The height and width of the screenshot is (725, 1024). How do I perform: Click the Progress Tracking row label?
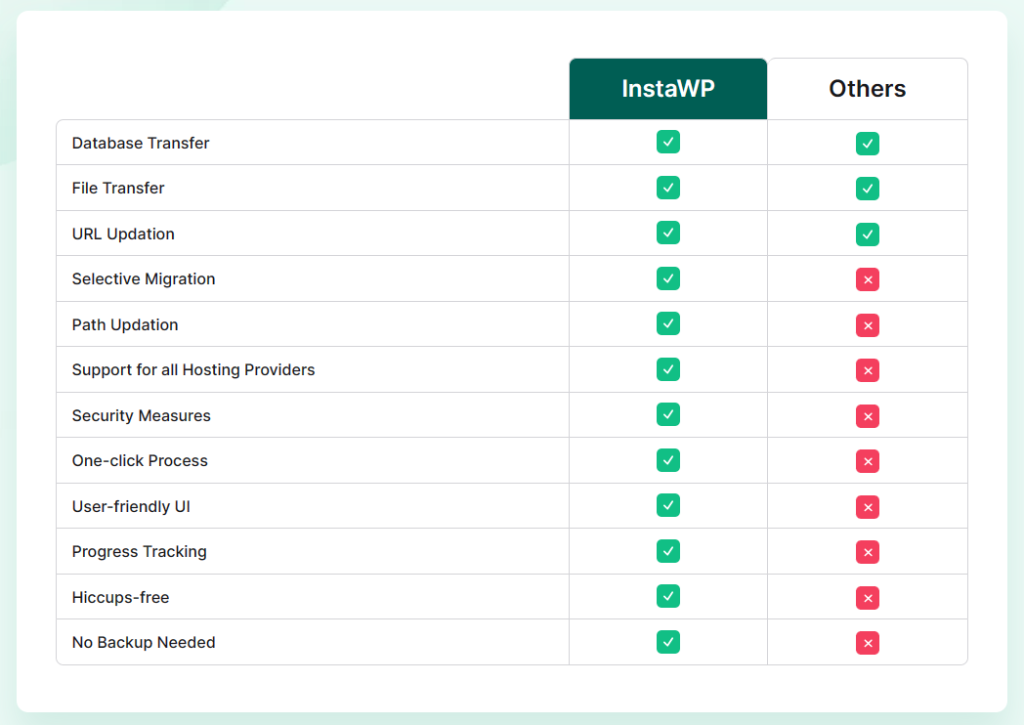139,551
